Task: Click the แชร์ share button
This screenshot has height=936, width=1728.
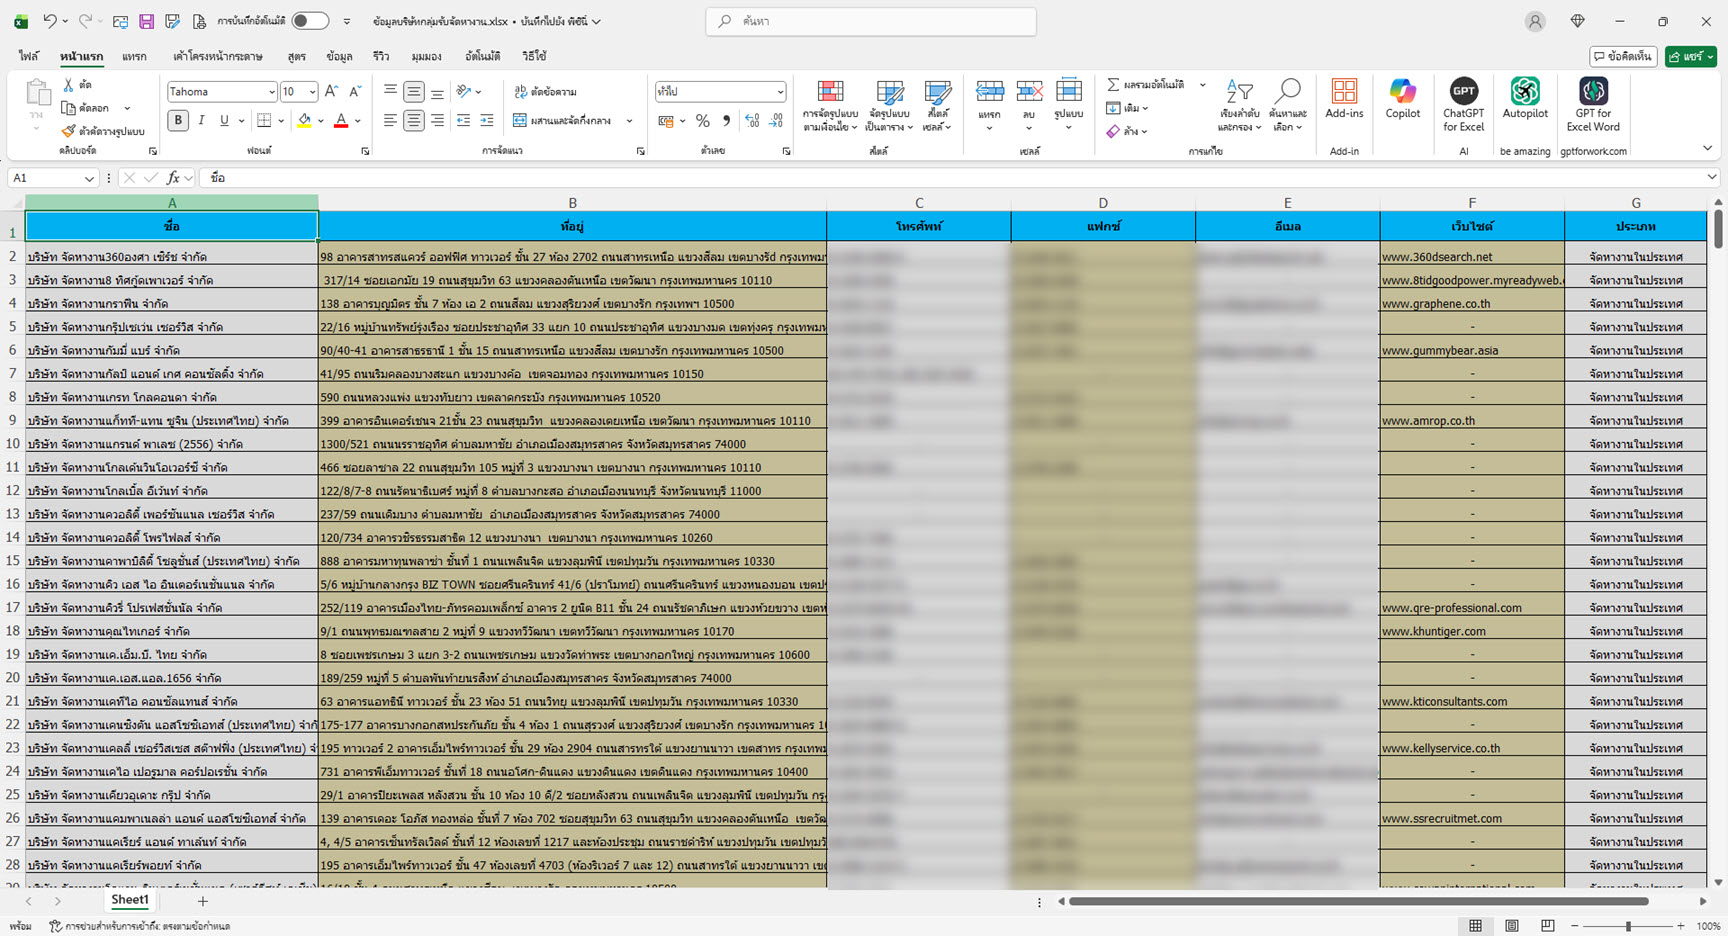Action: 1690,57
